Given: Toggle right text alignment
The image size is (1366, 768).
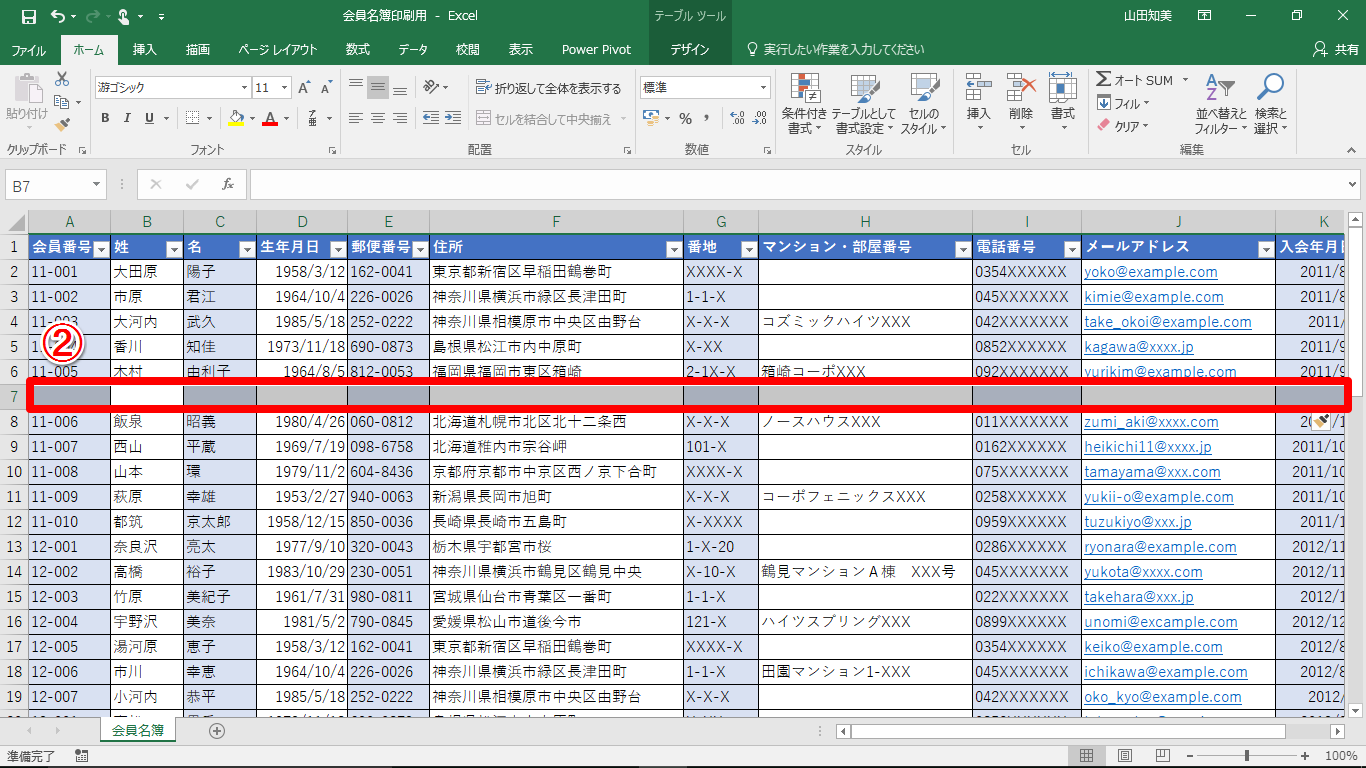Looking at the screenshot, I should pyautogui.click(x=400, y=118).
